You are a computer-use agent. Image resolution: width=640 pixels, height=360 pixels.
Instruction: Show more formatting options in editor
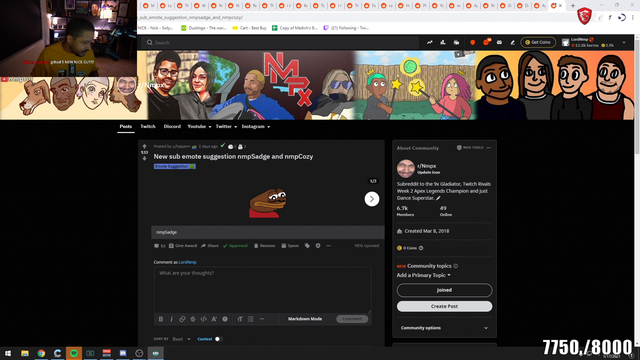click(x=262, y=319)
